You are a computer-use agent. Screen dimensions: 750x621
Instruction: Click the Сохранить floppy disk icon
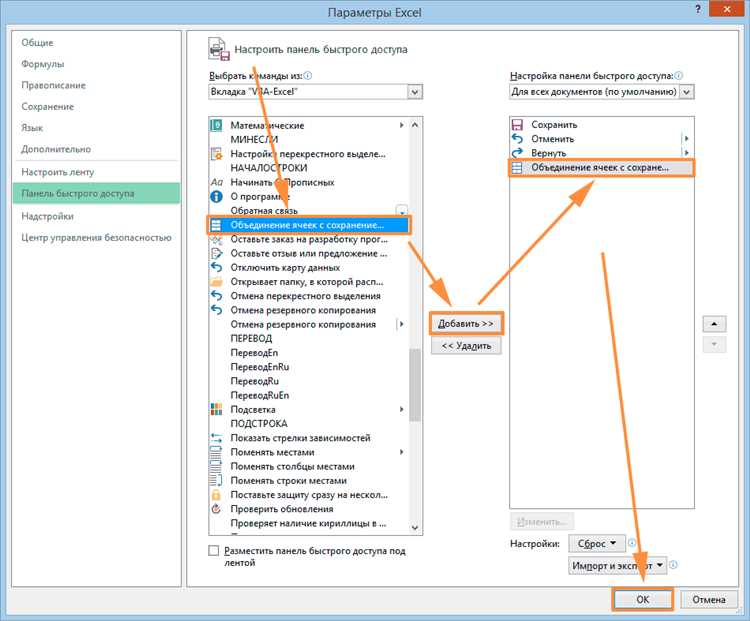(x=517, y=125)
